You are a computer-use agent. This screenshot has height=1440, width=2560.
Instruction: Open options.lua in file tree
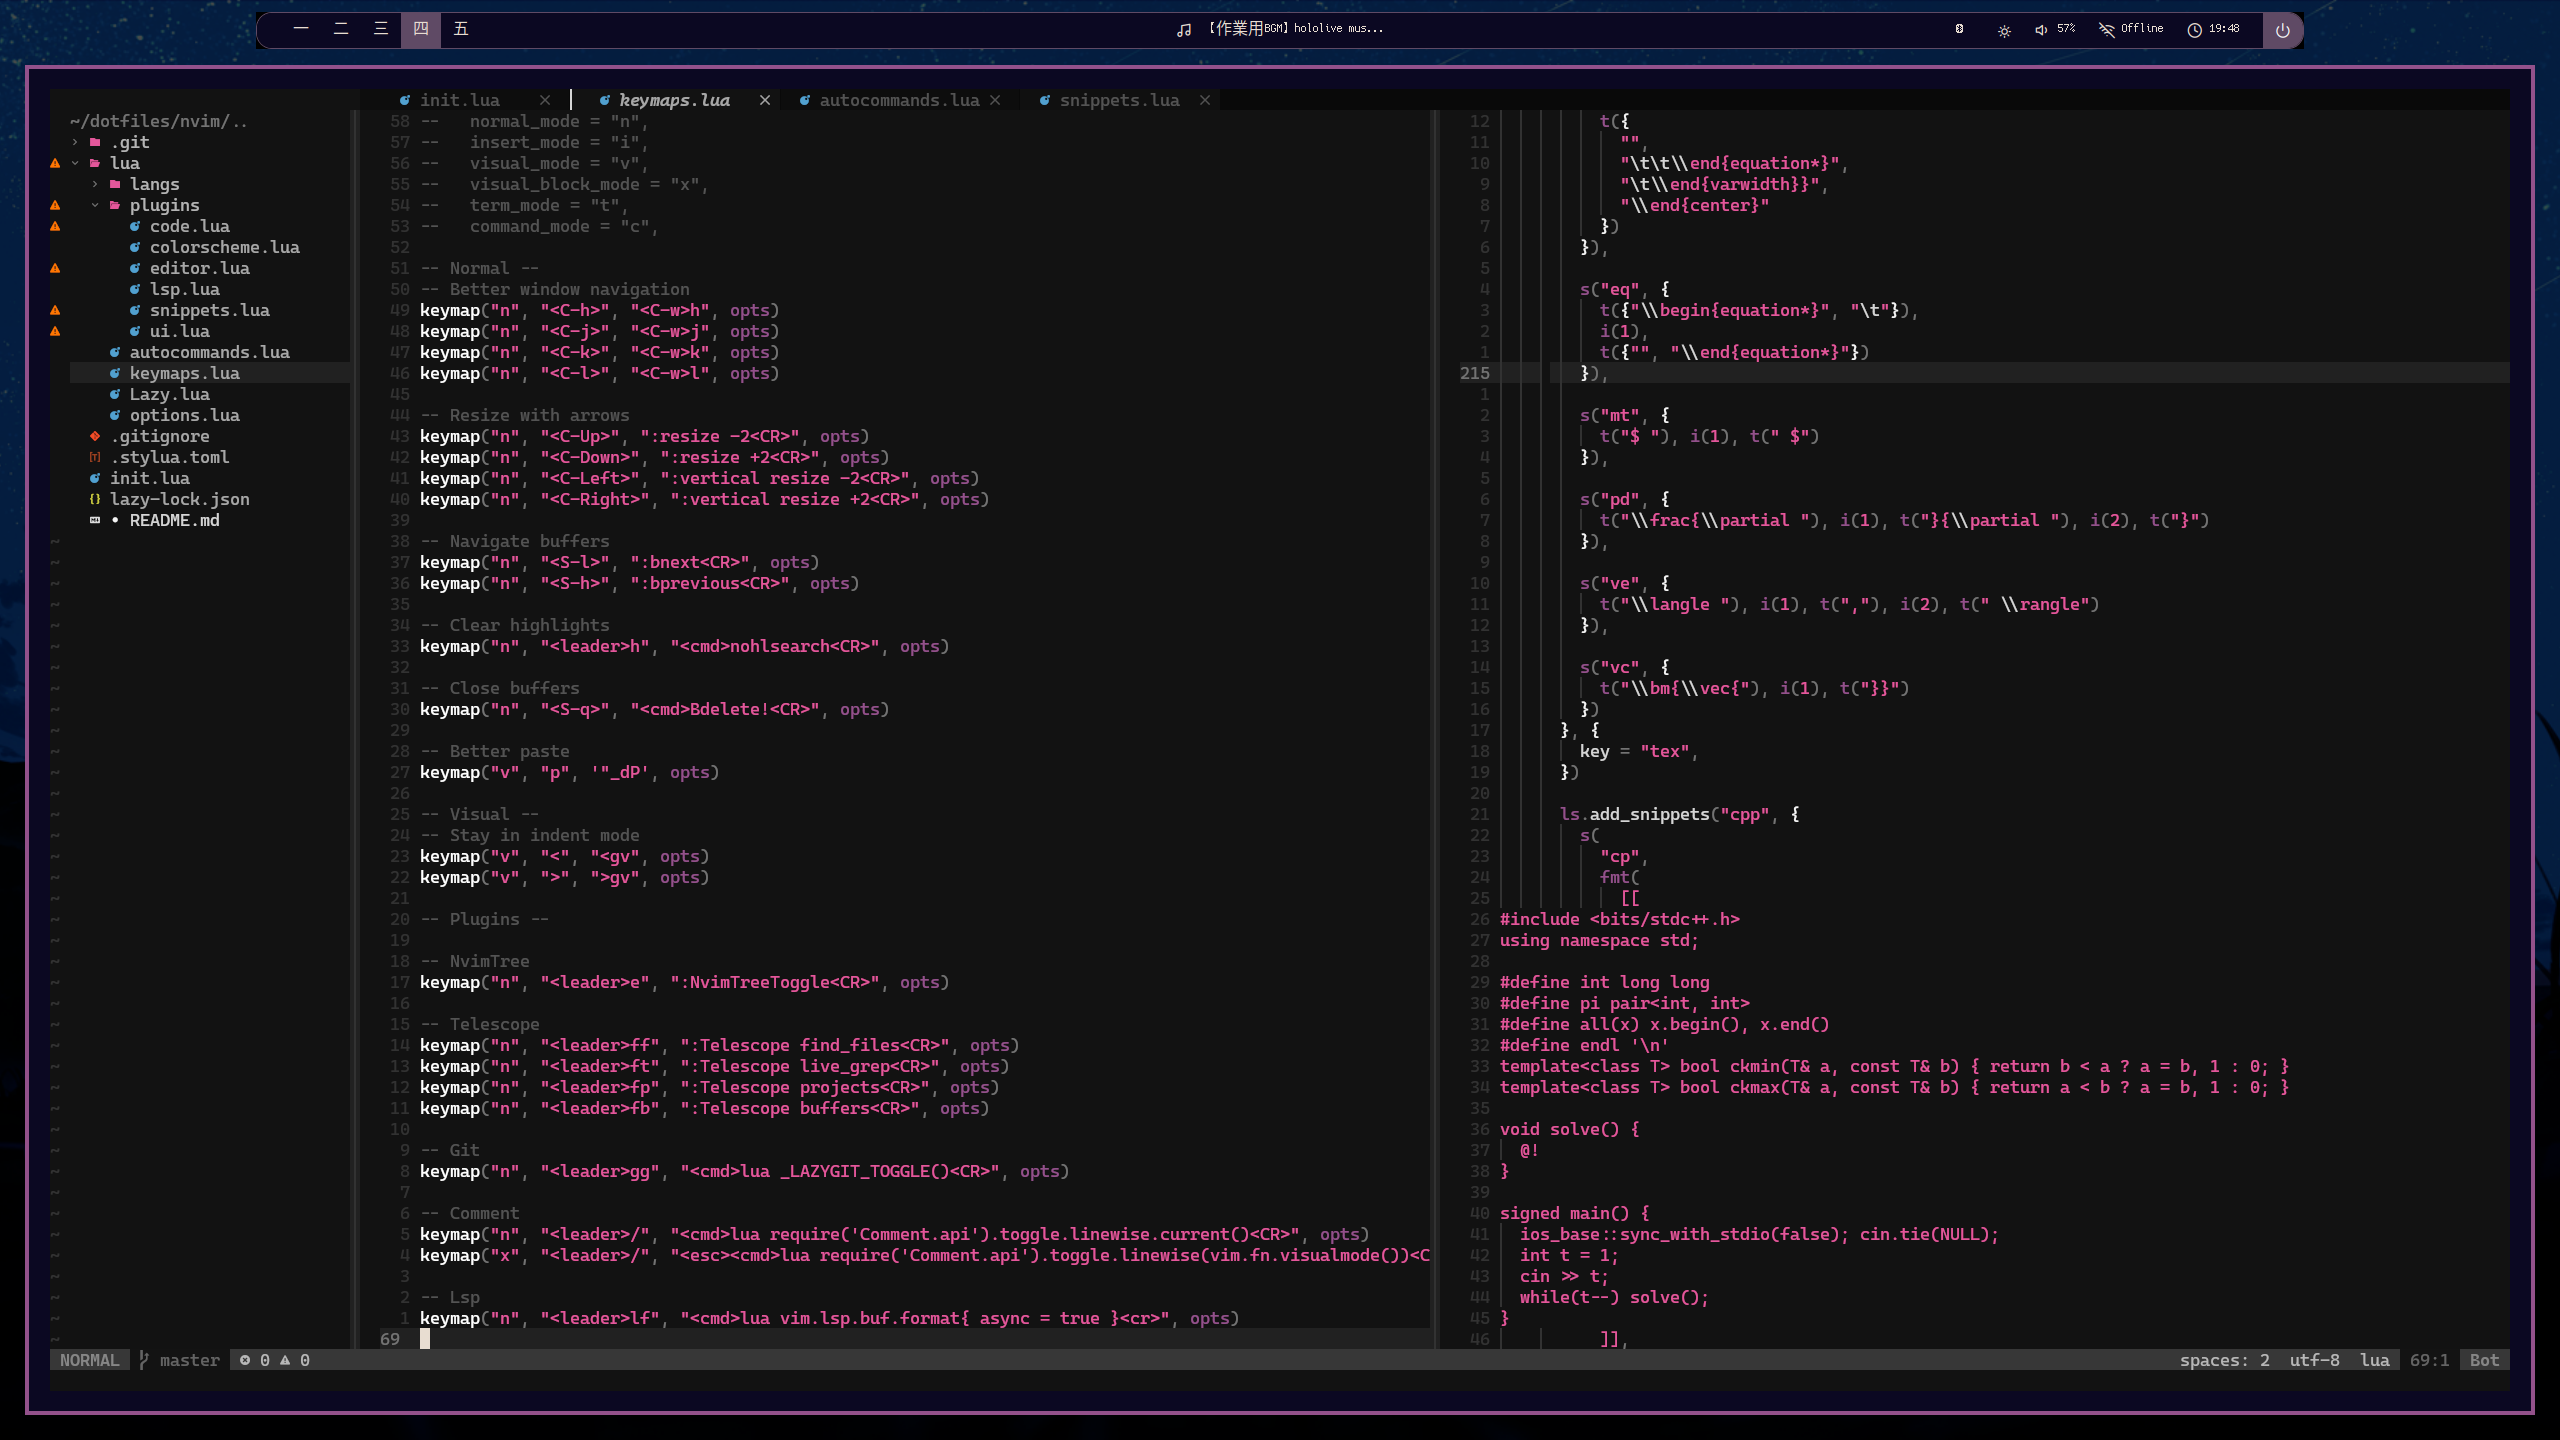[x=185, y=415]
